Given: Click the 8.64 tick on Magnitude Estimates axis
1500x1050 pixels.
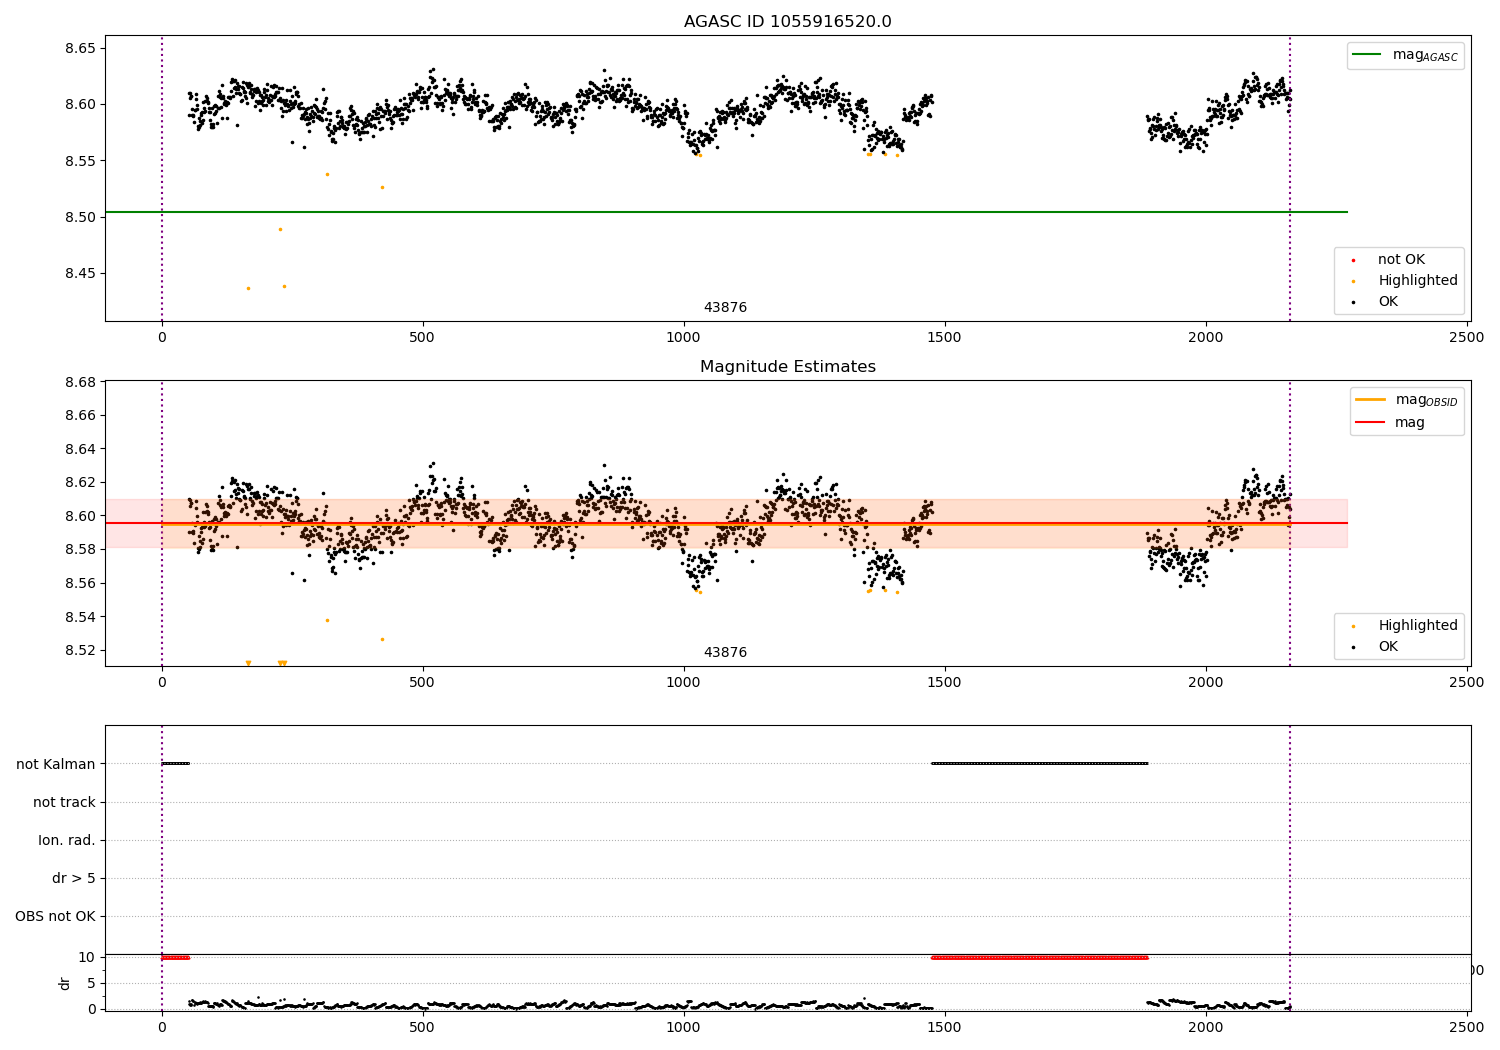Looking at the screenshot, I should [x=80, y=449].
